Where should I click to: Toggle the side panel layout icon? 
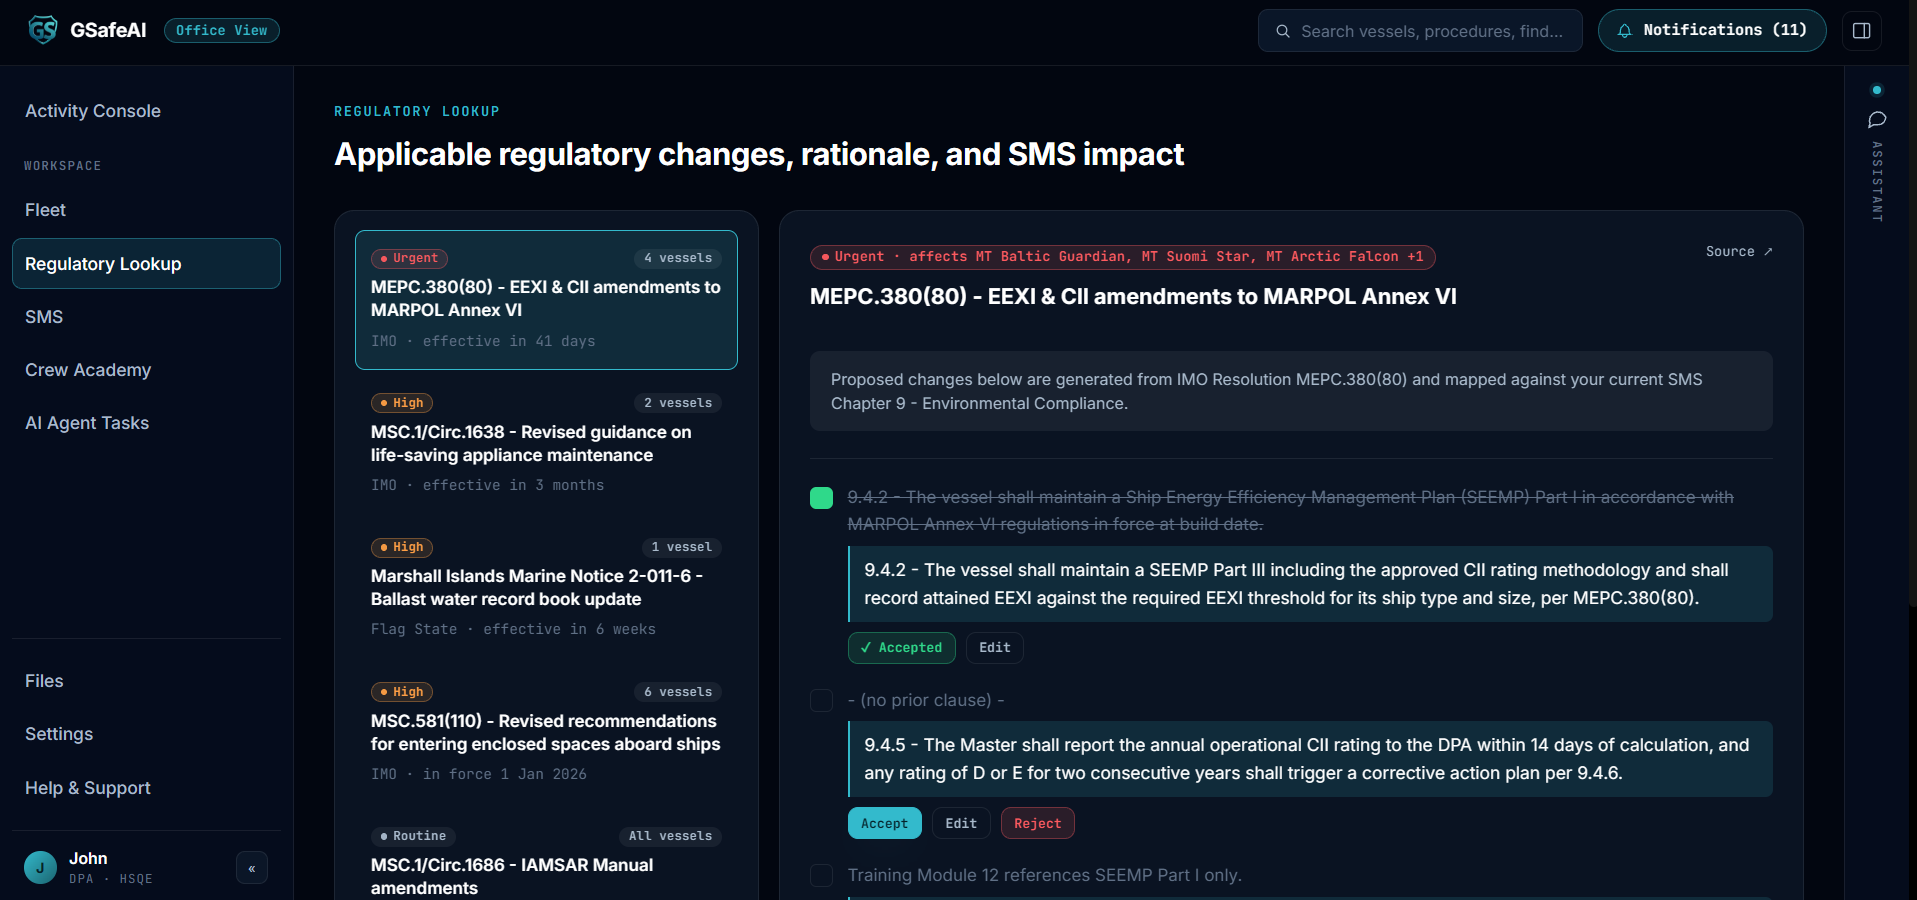click(1862, 31)
